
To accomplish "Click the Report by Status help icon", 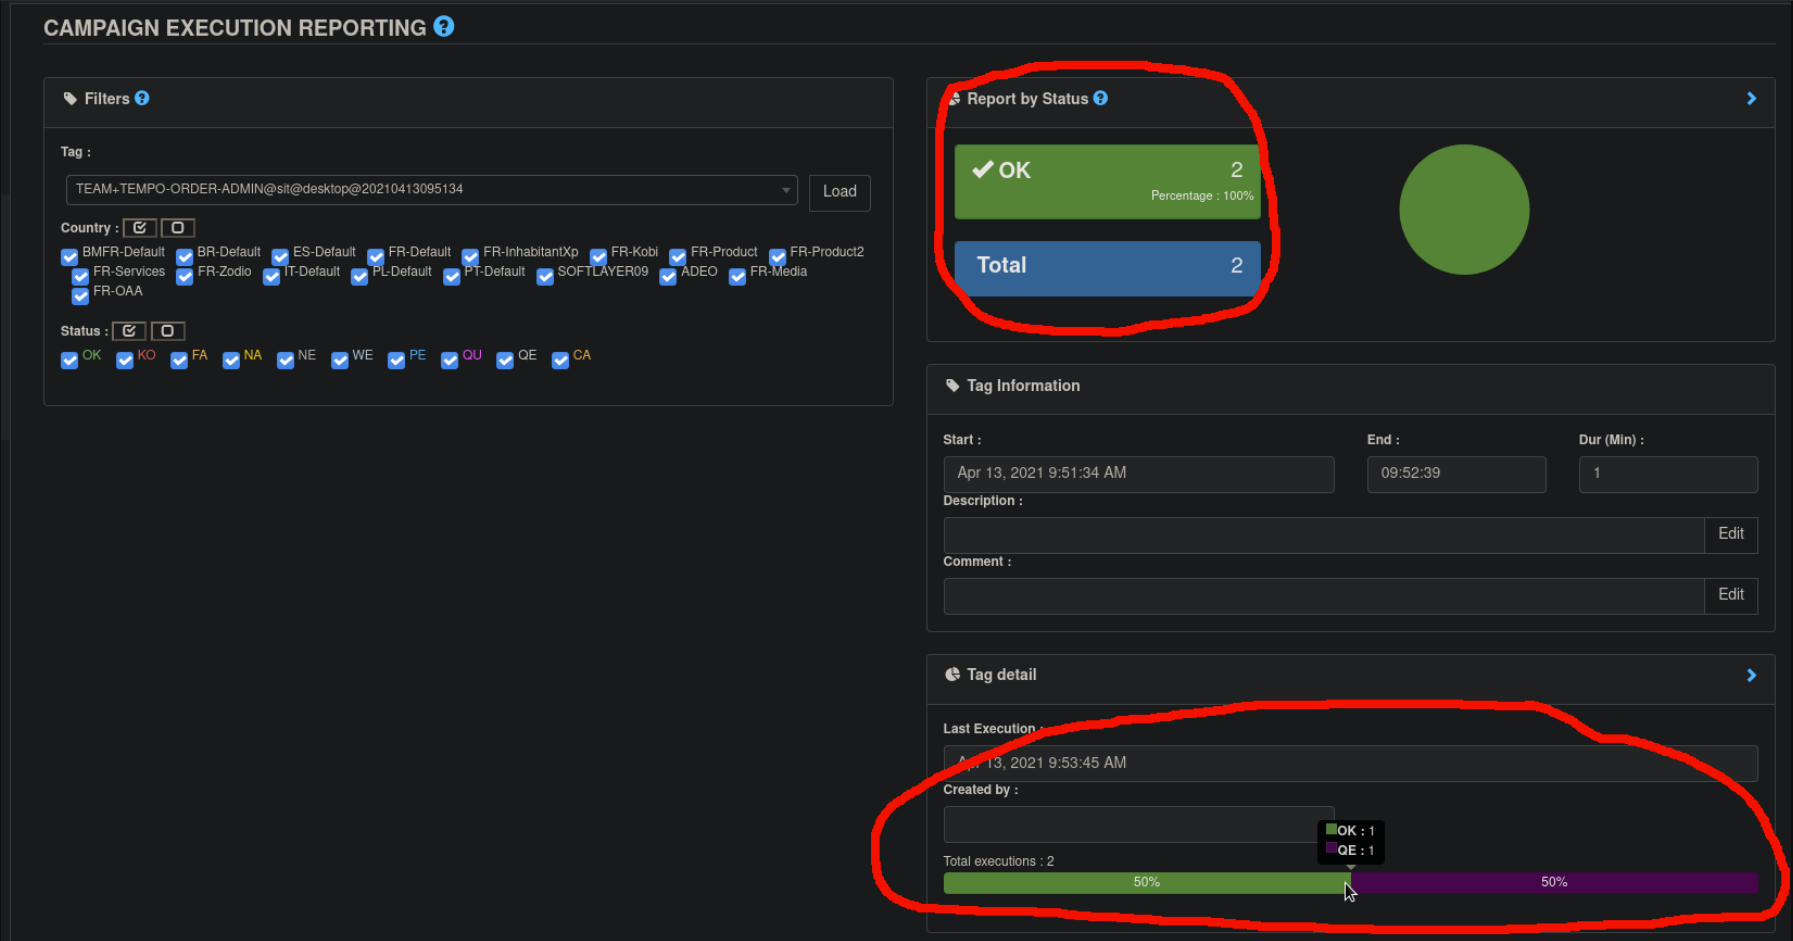I will pyautogui.click(x=1101, y=98).
